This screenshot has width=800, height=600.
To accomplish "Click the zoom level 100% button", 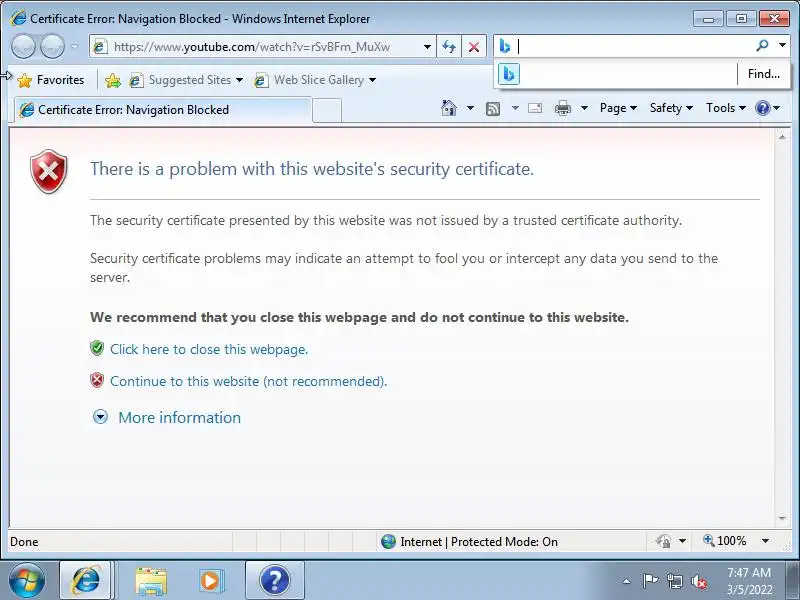I will (x=724, y=541).
